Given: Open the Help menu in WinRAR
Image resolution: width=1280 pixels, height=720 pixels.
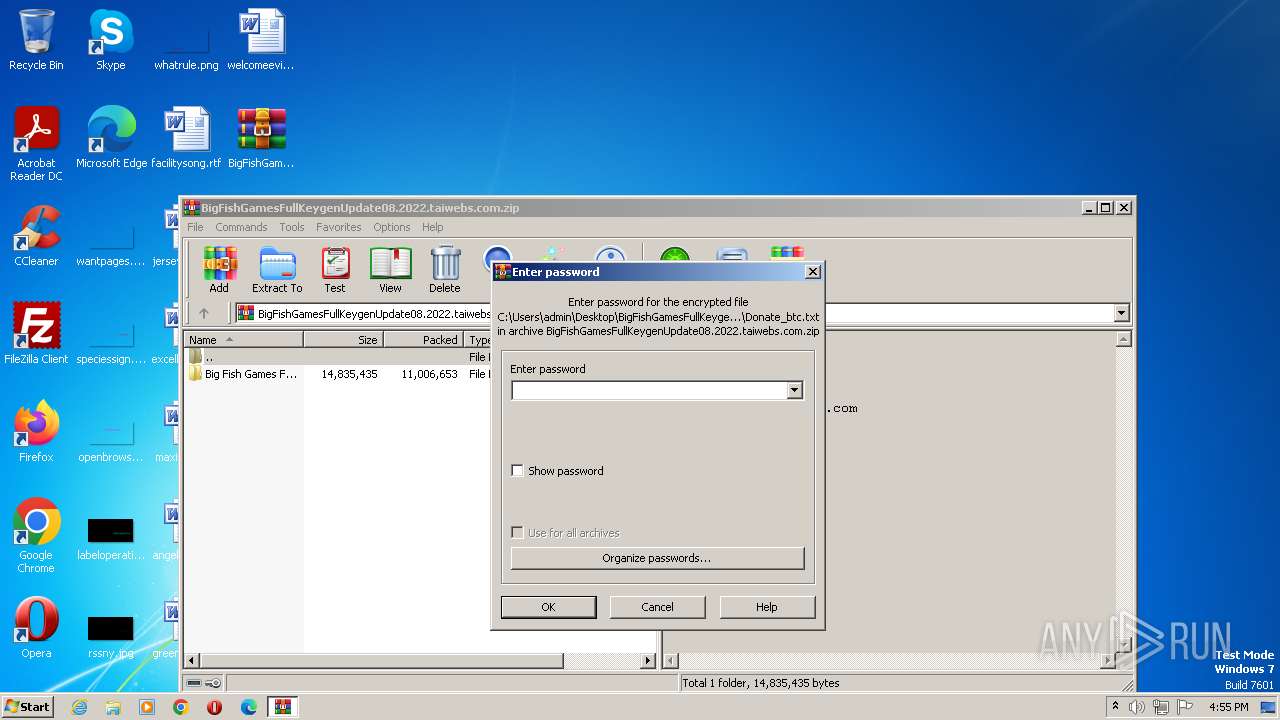Looking at the screenshot, I should (x=433, y=227).
